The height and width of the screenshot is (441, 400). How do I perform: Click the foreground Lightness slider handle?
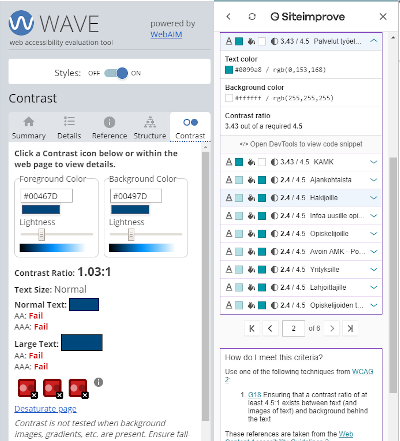[41, 234]
